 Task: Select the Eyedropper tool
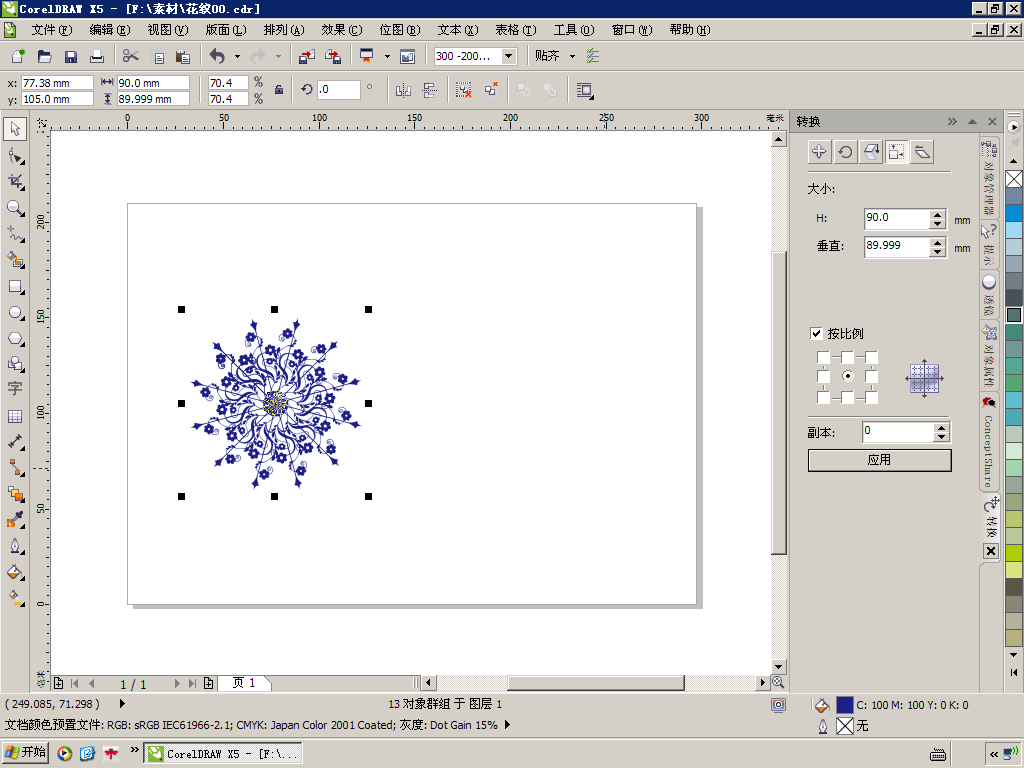[15, 520]
